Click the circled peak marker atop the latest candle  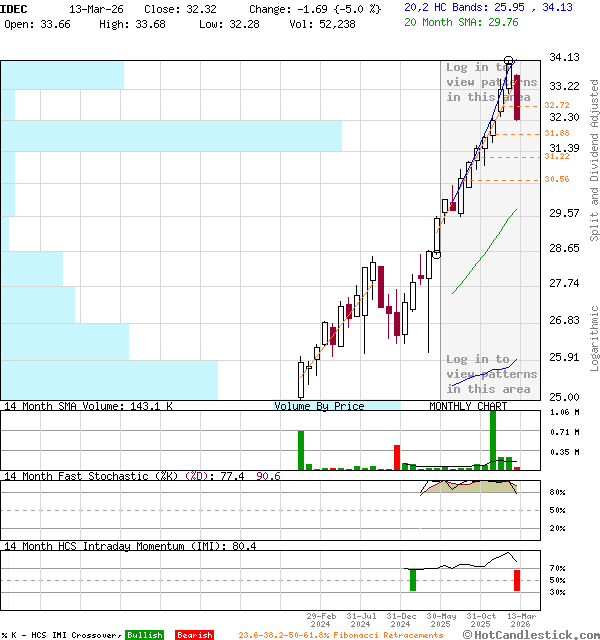click(509, 62)
